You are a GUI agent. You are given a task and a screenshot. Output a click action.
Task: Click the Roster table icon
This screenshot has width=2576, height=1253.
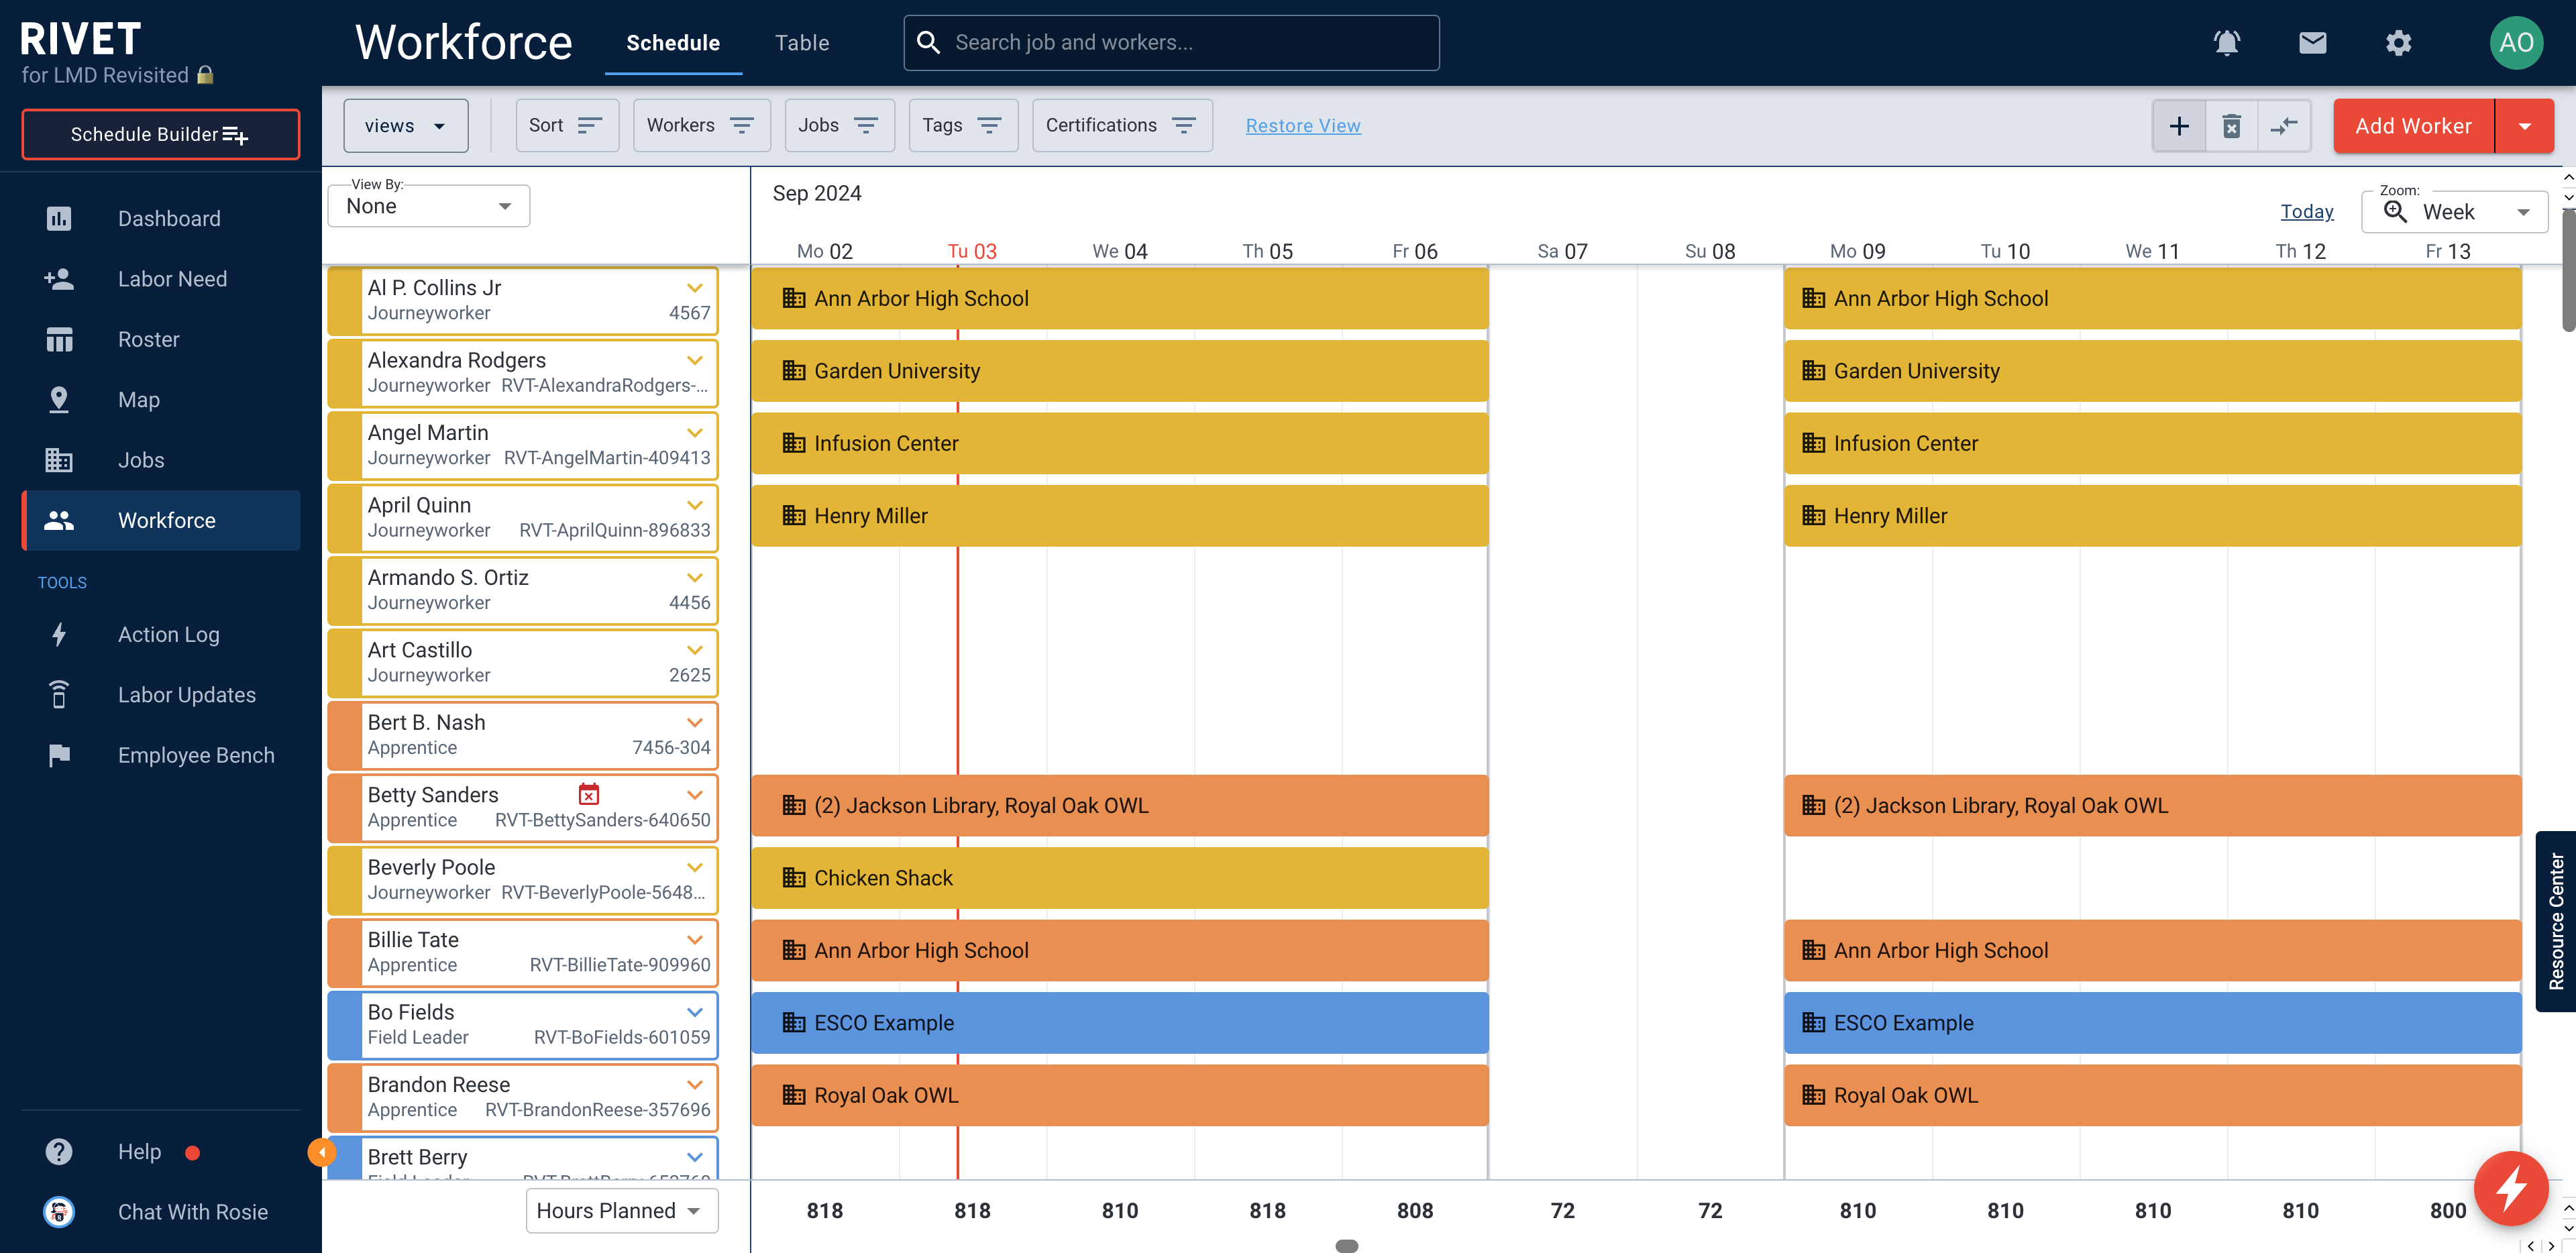coord(59,339)
